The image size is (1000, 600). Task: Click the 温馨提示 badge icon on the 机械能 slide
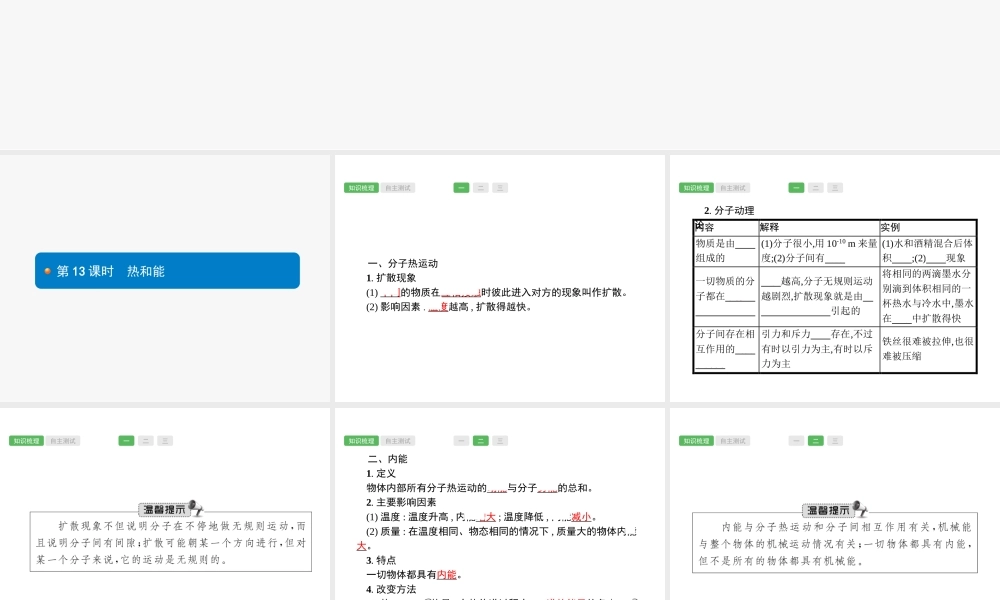[x=835, y=510]
